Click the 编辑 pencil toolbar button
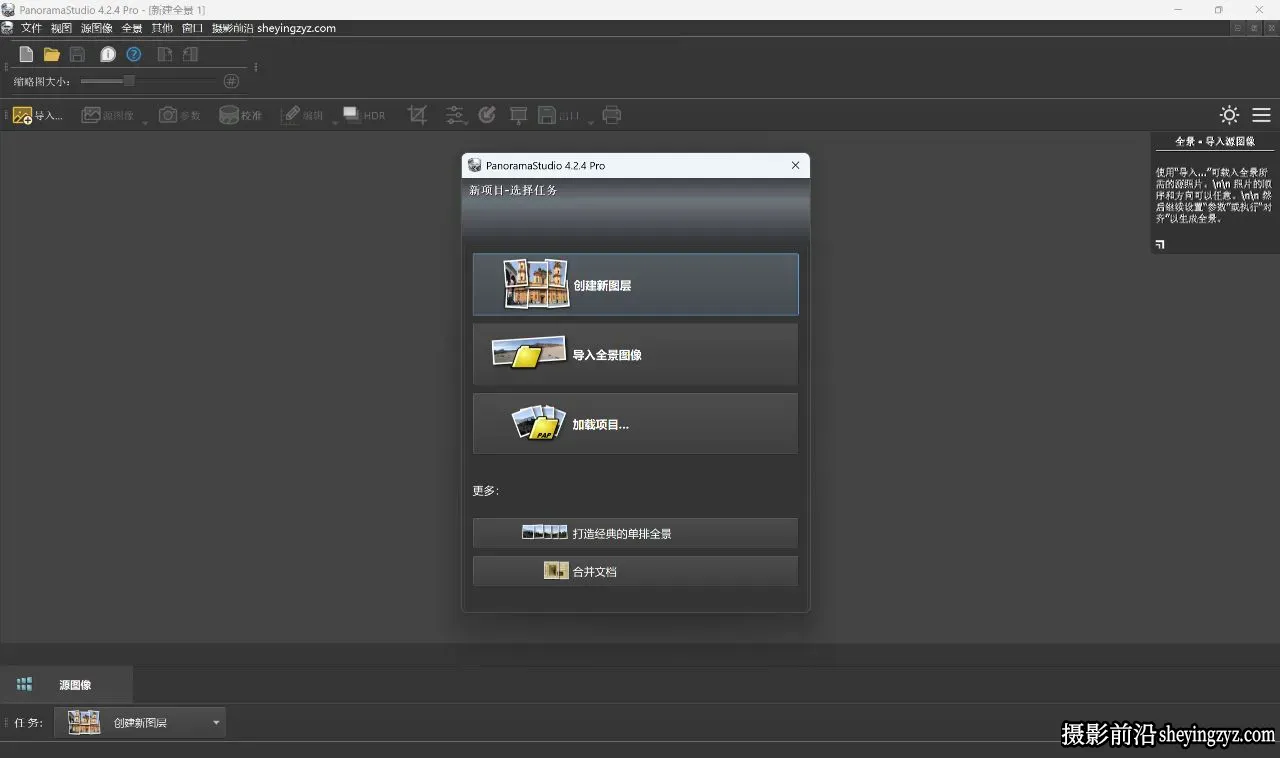 pos(302,115)
